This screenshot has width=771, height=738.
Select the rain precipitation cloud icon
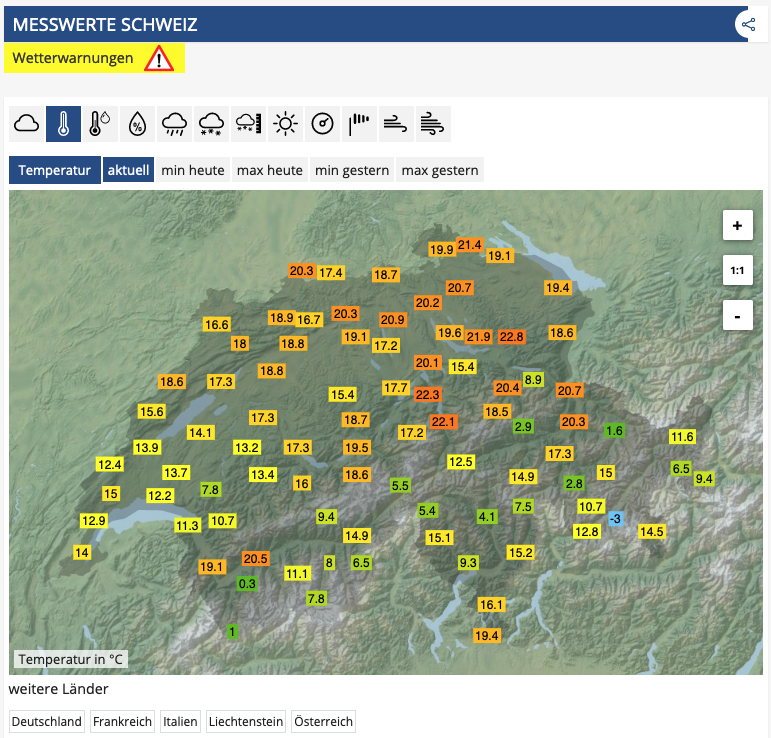click(175, 124)
